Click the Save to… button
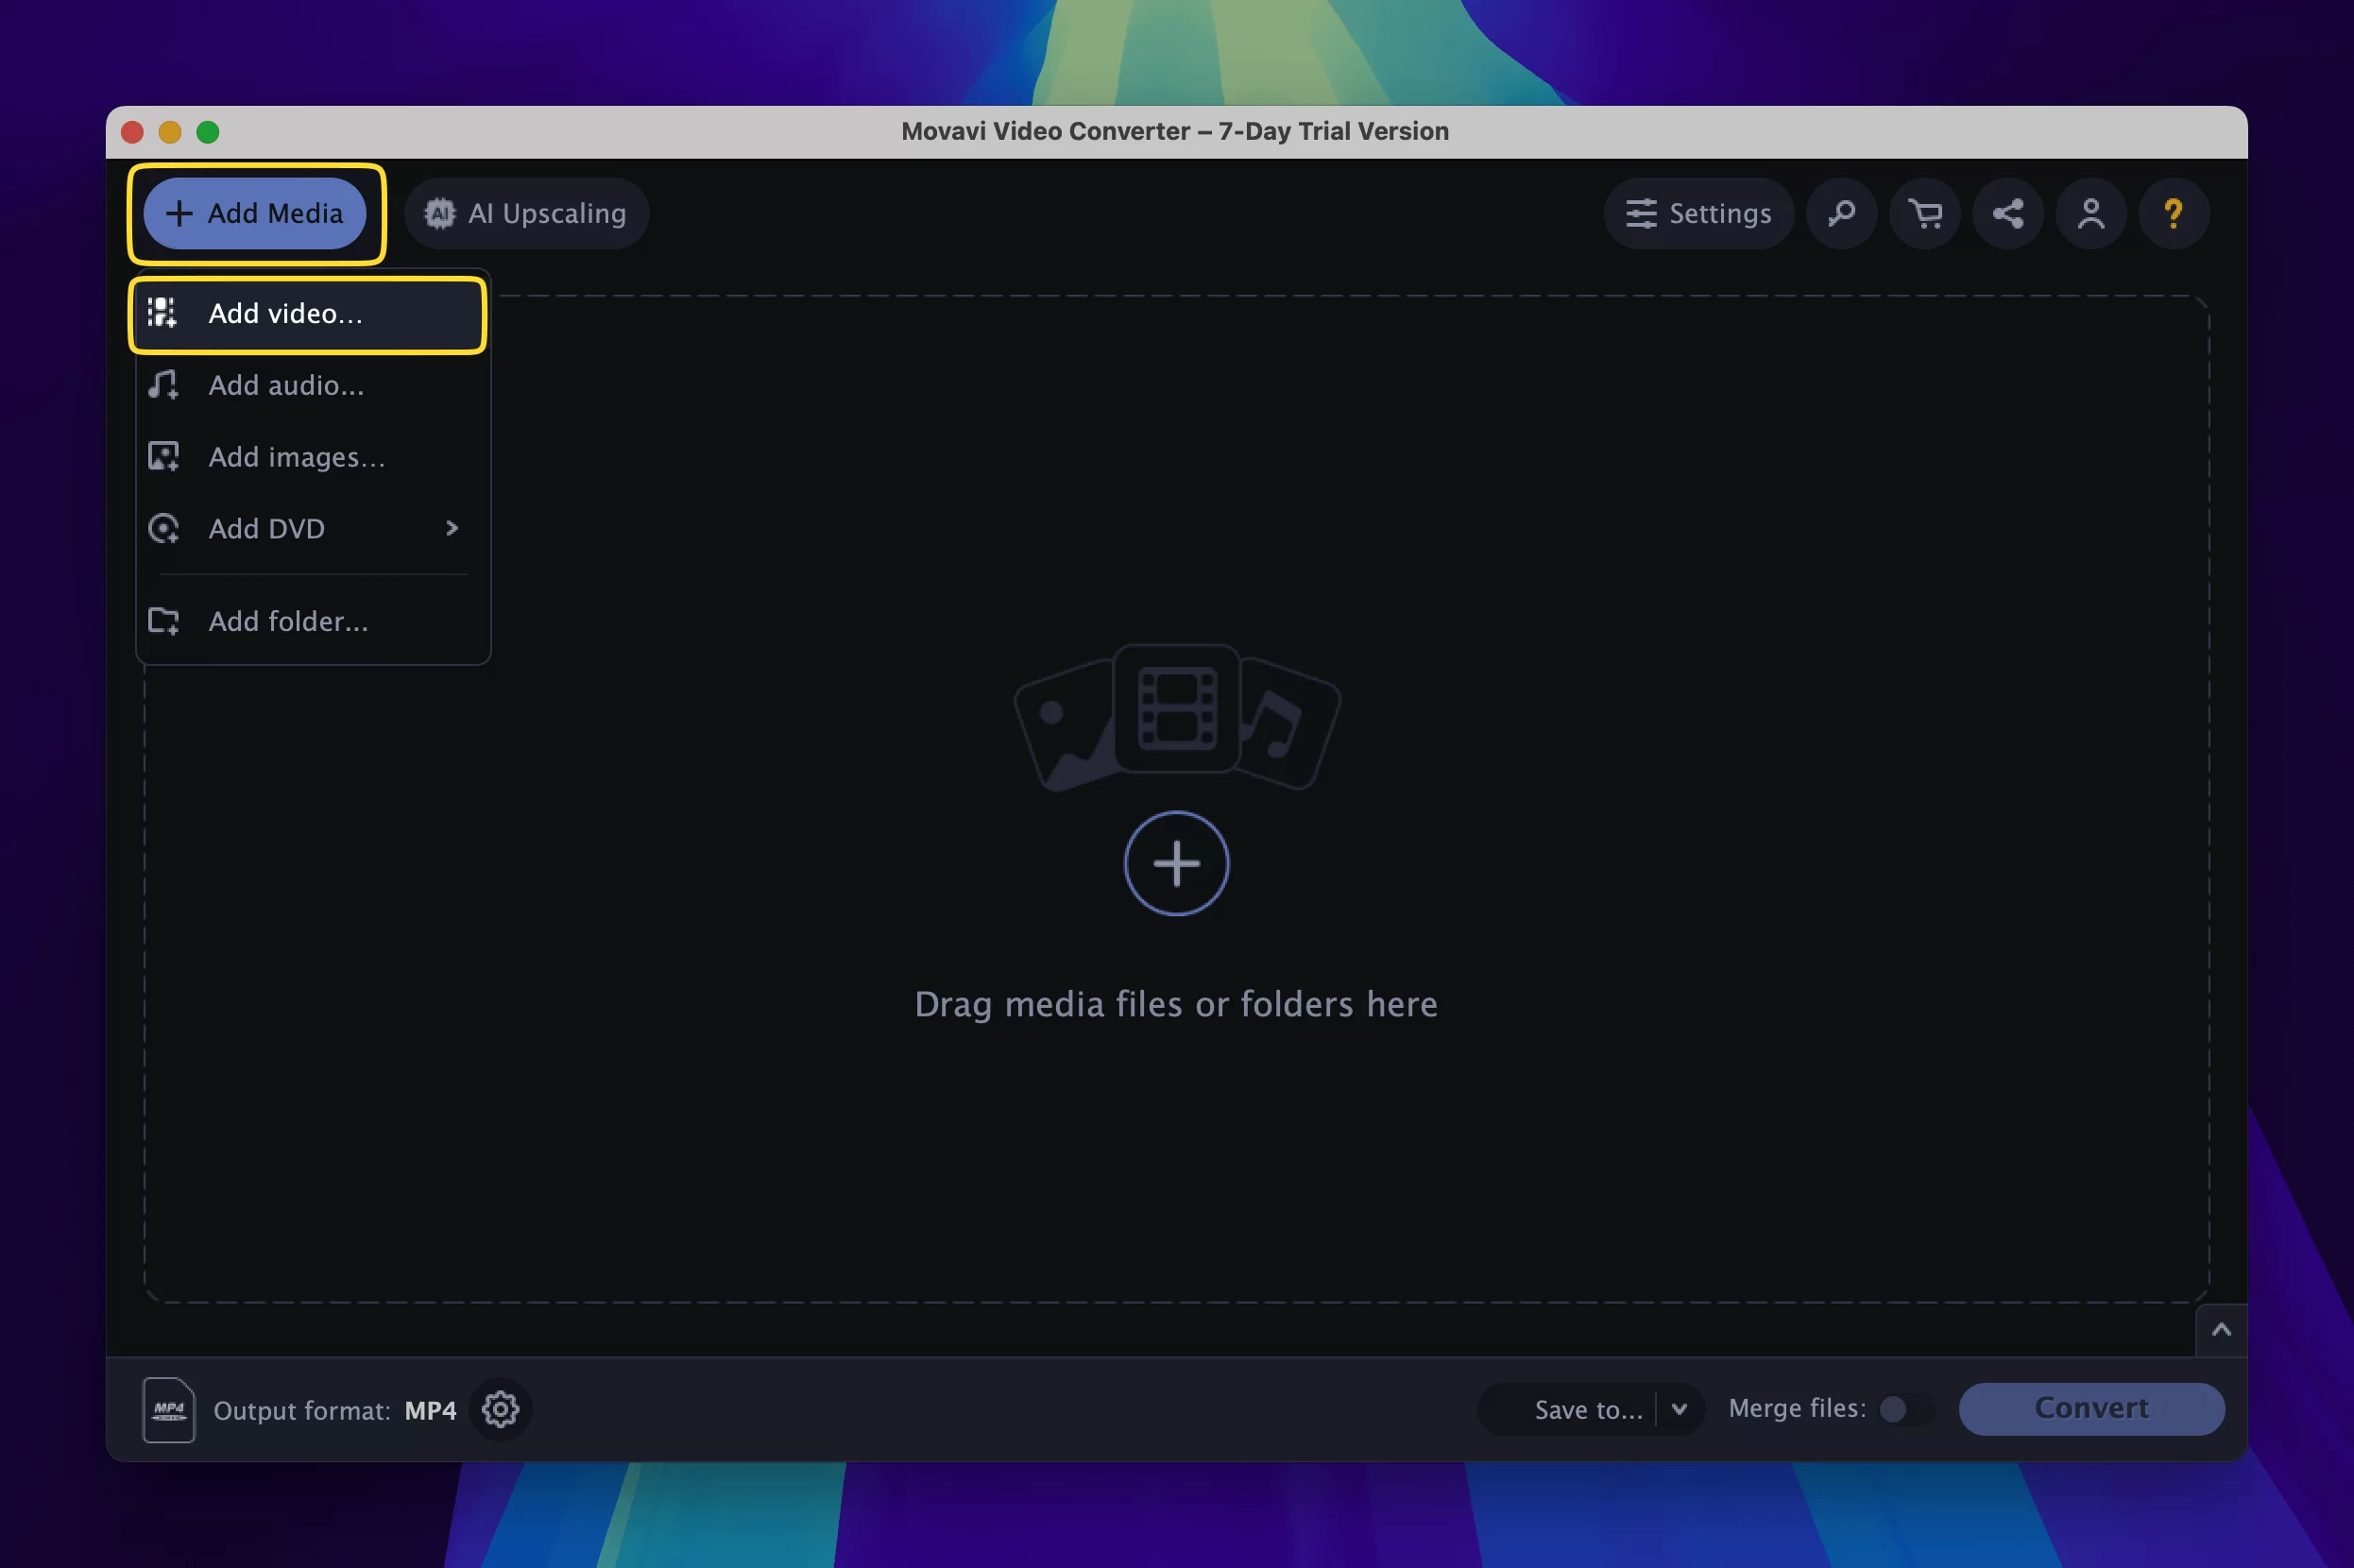Image resolution: width=2354 pixels, height=1568 pixels. coord(1568,1409)
